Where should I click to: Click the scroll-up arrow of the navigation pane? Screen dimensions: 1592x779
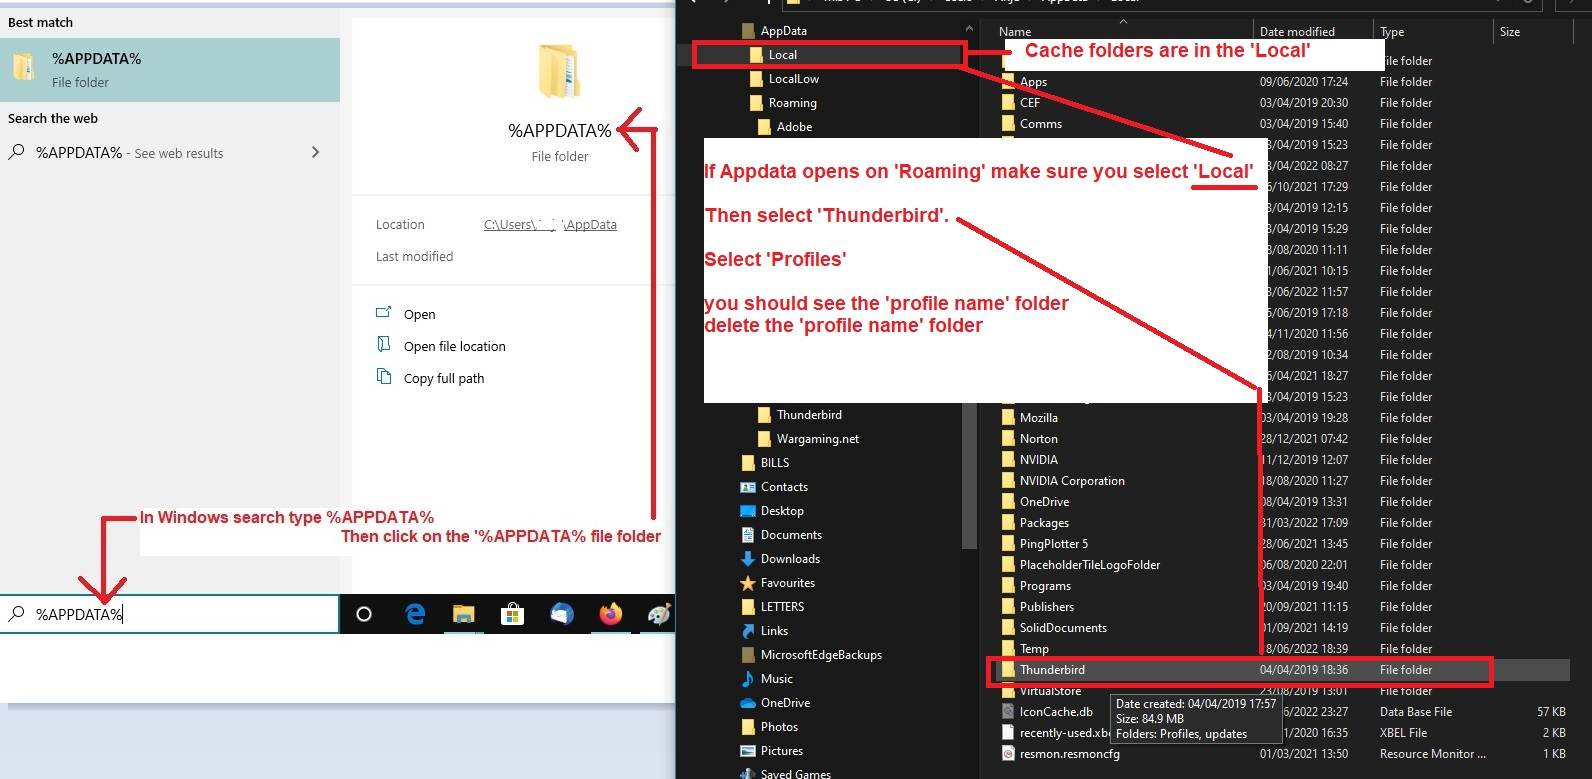(968, 28)
